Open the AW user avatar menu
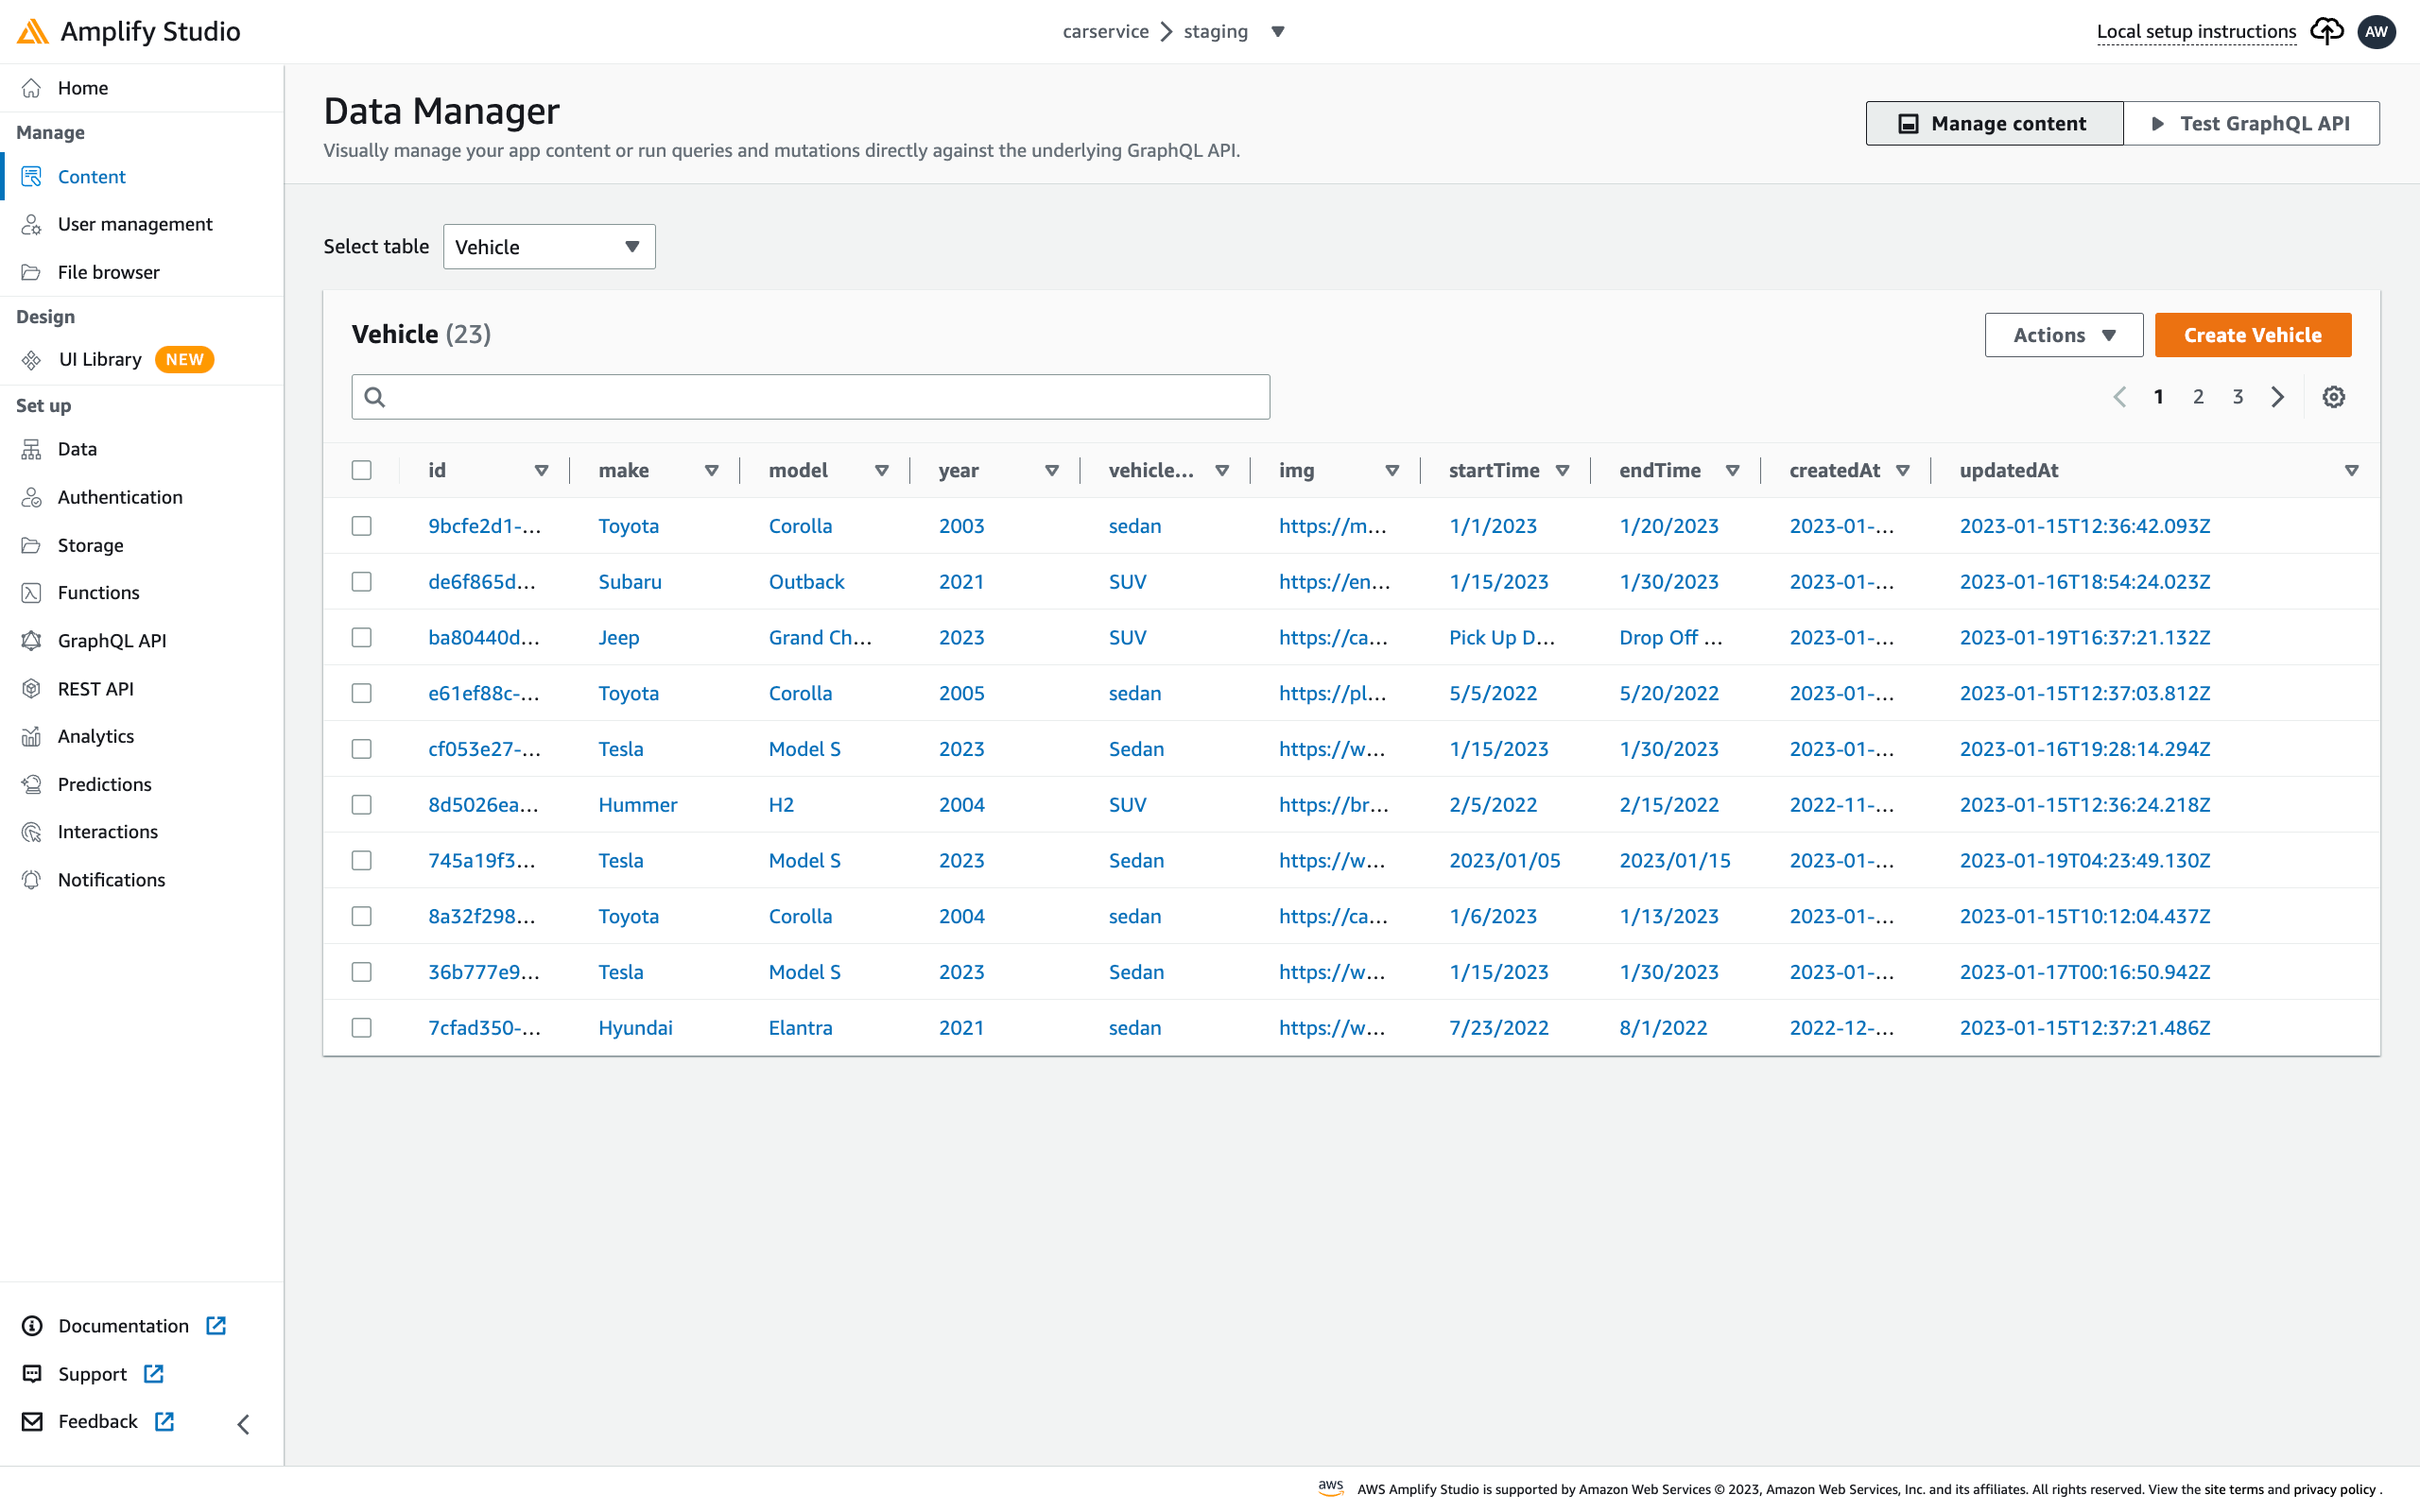 point(2376,31)
